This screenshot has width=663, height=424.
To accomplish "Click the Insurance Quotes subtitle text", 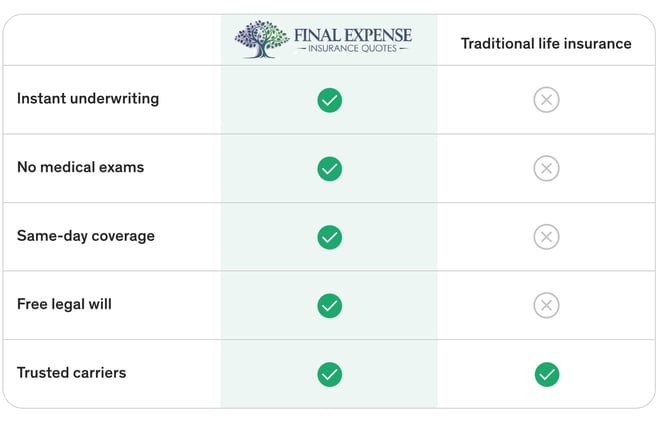I will click(x=352, y=49).
